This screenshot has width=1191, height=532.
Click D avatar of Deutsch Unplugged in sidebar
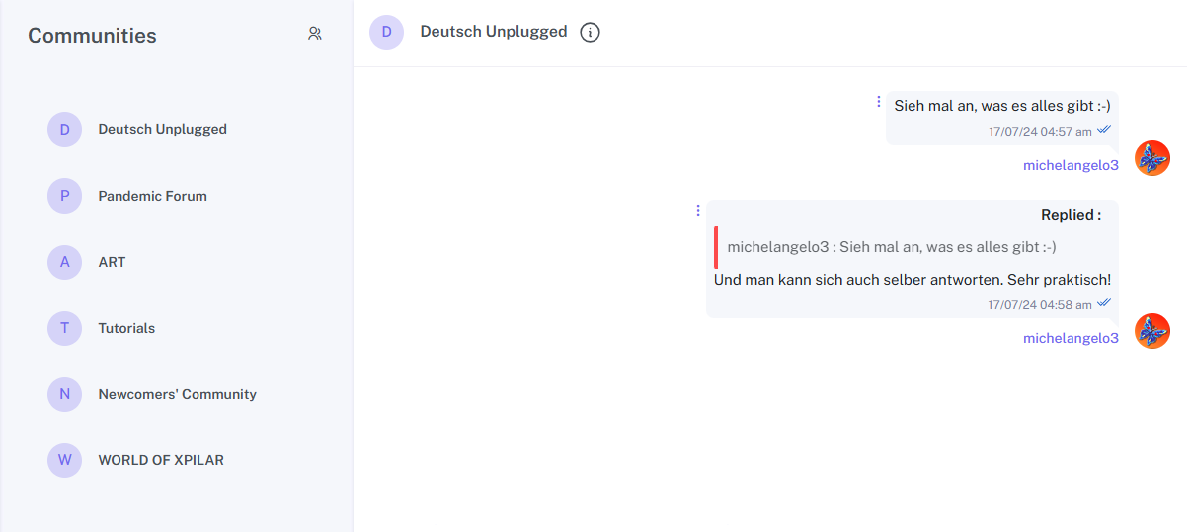[65, 130]
